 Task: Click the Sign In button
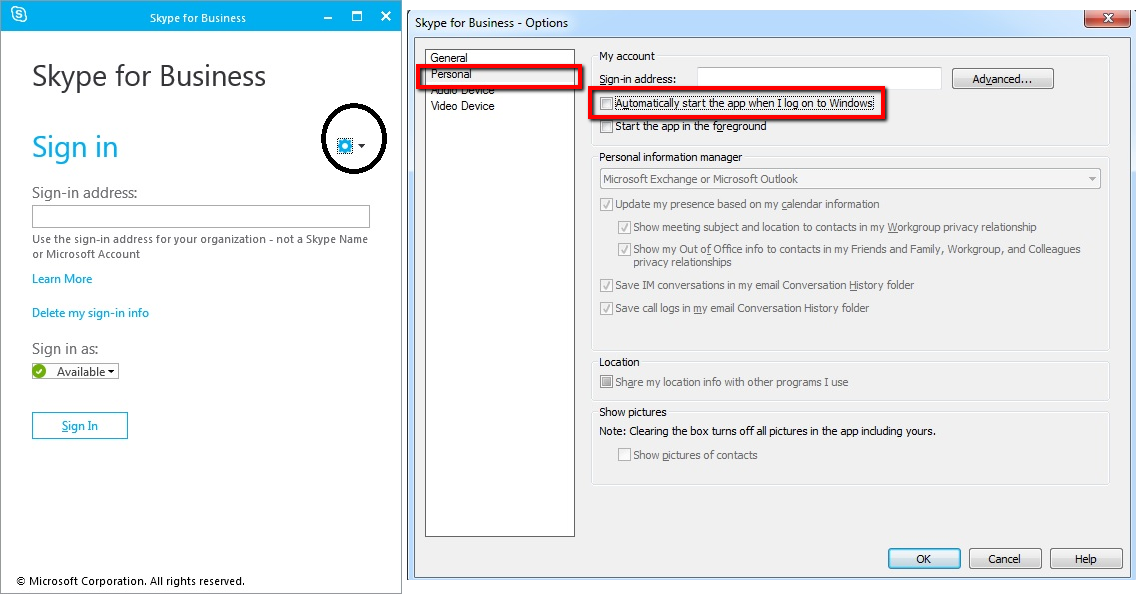tap(79, 426)
